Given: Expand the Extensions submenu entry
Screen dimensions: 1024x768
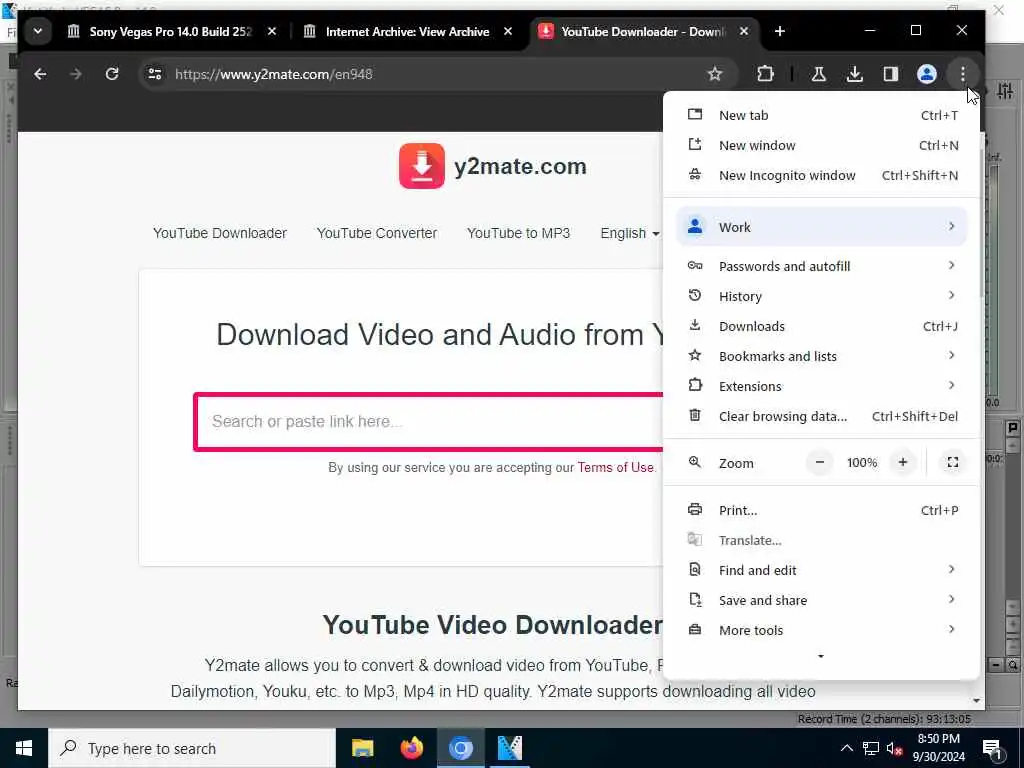Looking at the screenshot, I should 822,386.
